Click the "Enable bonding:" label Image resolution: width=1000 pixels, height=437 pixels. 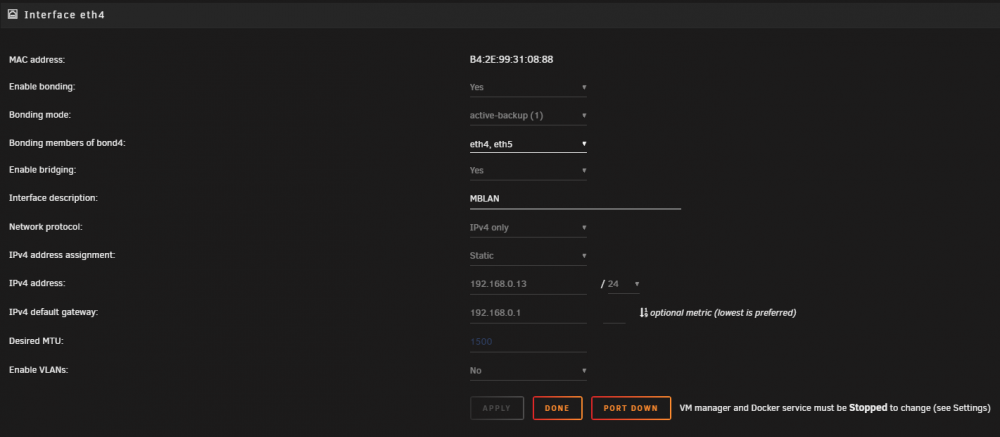(x=42, y=87)
